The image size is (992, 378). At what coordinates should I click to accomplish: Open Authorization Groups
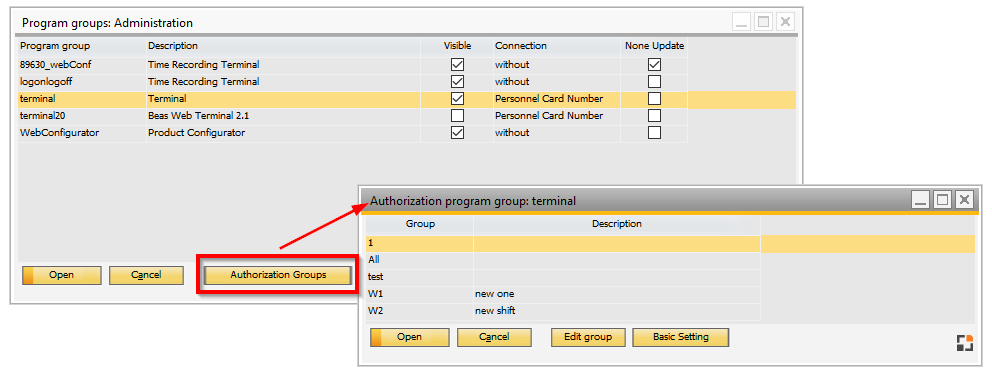click(x=278, y=275)
